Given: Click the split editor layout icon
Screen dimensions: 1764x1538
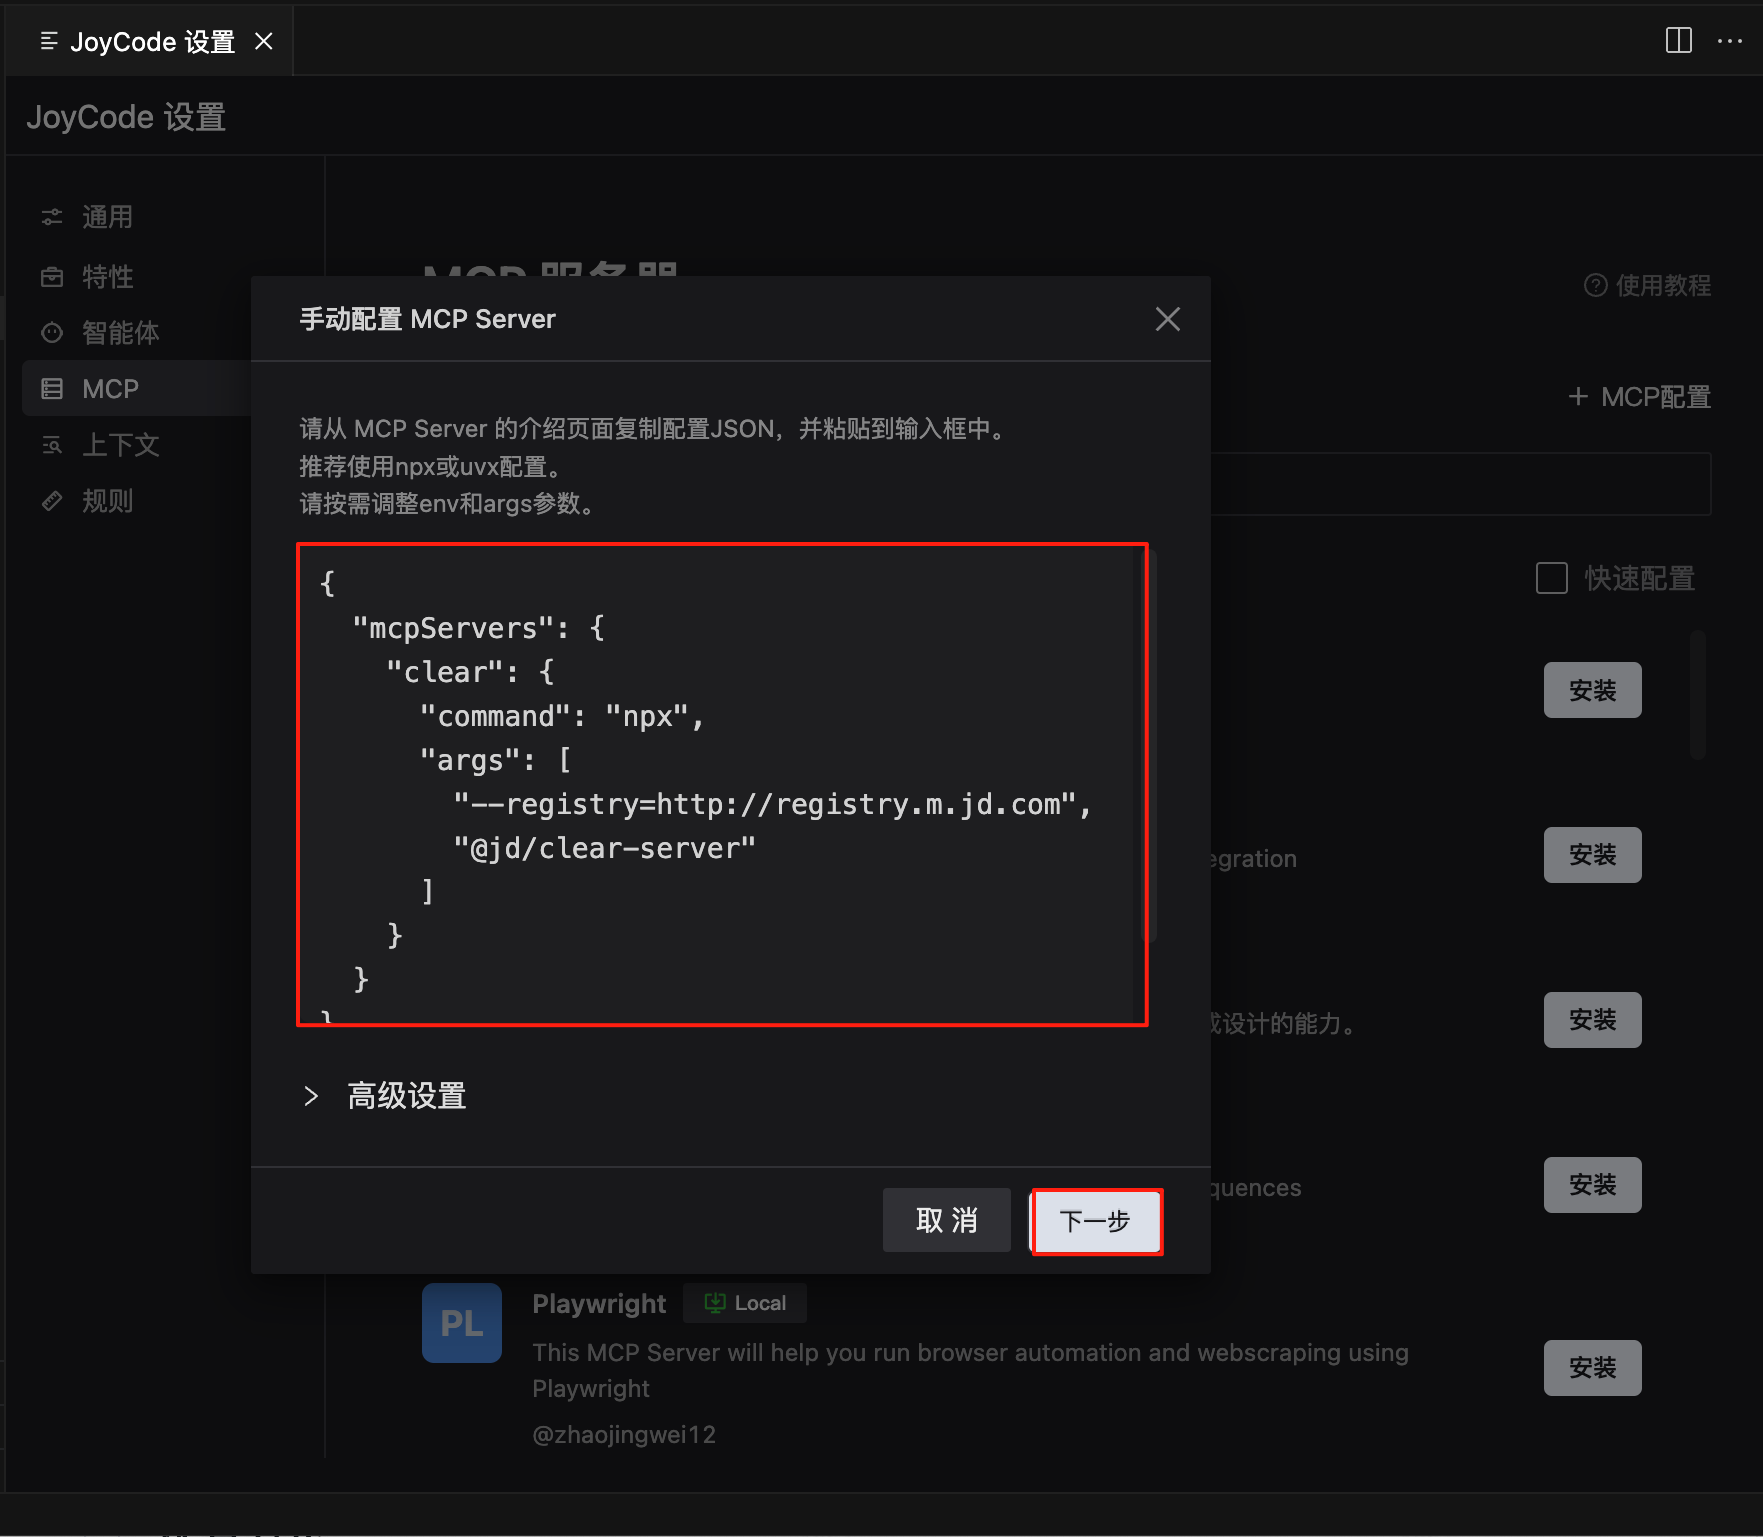Looking at the screenshot, I should click(x=1678, y=40).
